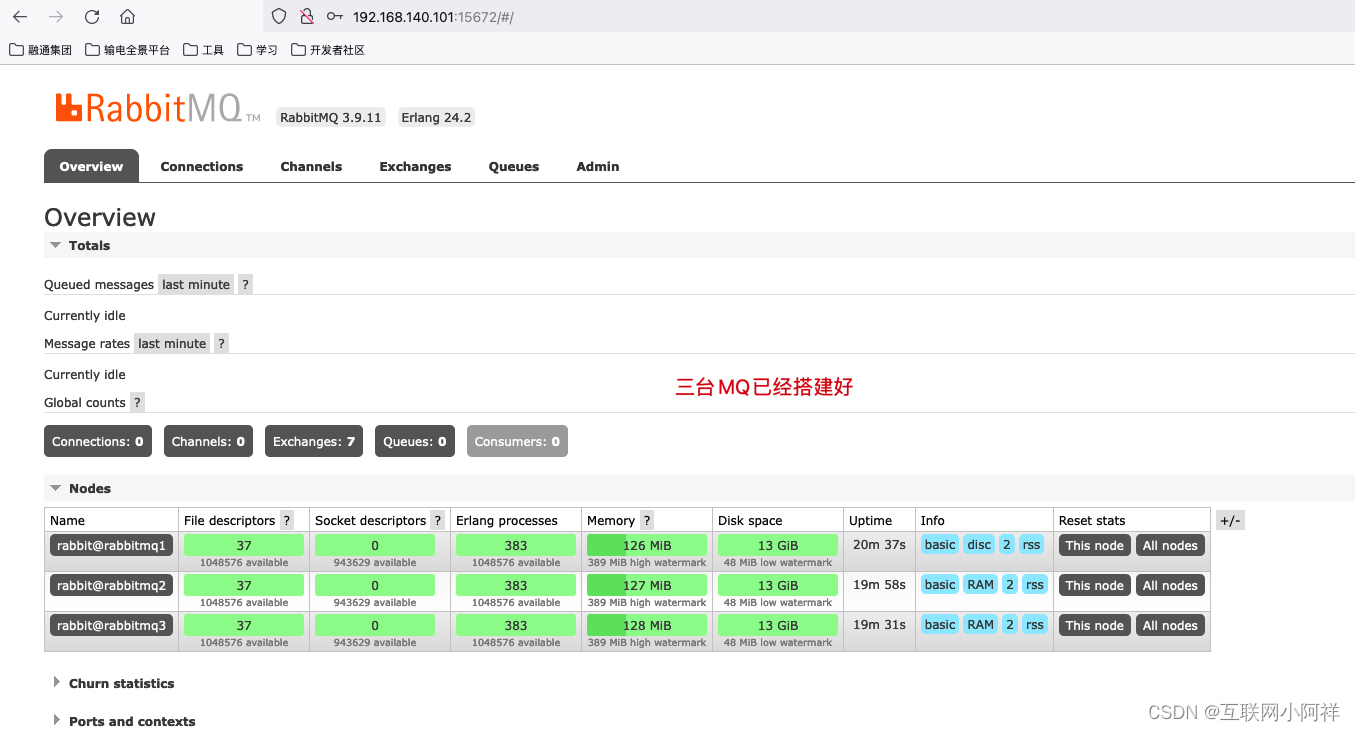1355x731 pixels.
Task: Switch to the Overview tab
Action: pyautogui.click(x=91, y=166)
